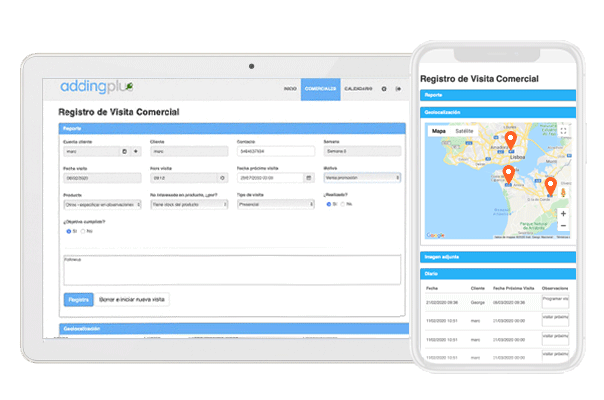The height and width of the screenshot is (400, 604).
Task: Click the Followup text area
Action: point(232,270)
